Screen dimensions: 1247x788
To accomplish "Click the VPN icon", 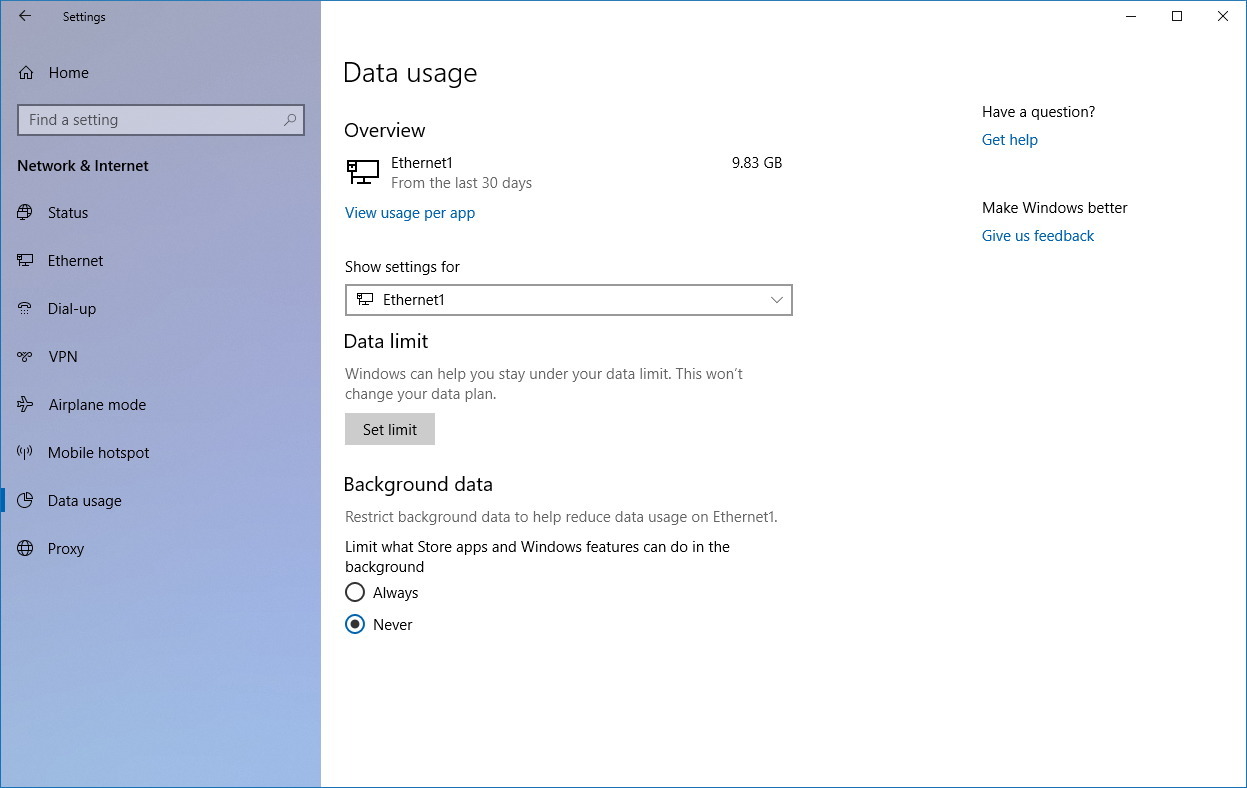I will (x=26, y=357).
